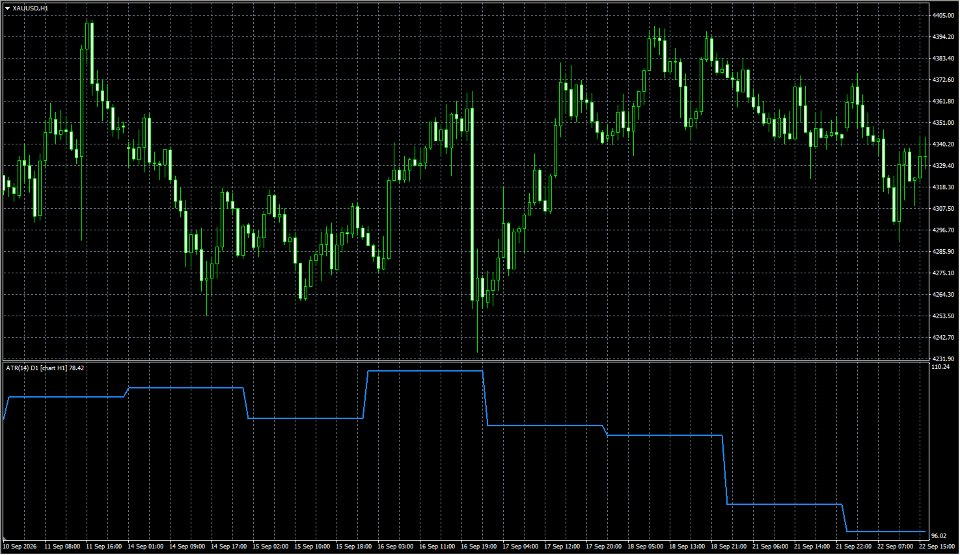The height and width of the screenshot is (555, 960).
Task: Click the triangle beside XAUUSD,H1 symbol label
Action: pos(7,9)
